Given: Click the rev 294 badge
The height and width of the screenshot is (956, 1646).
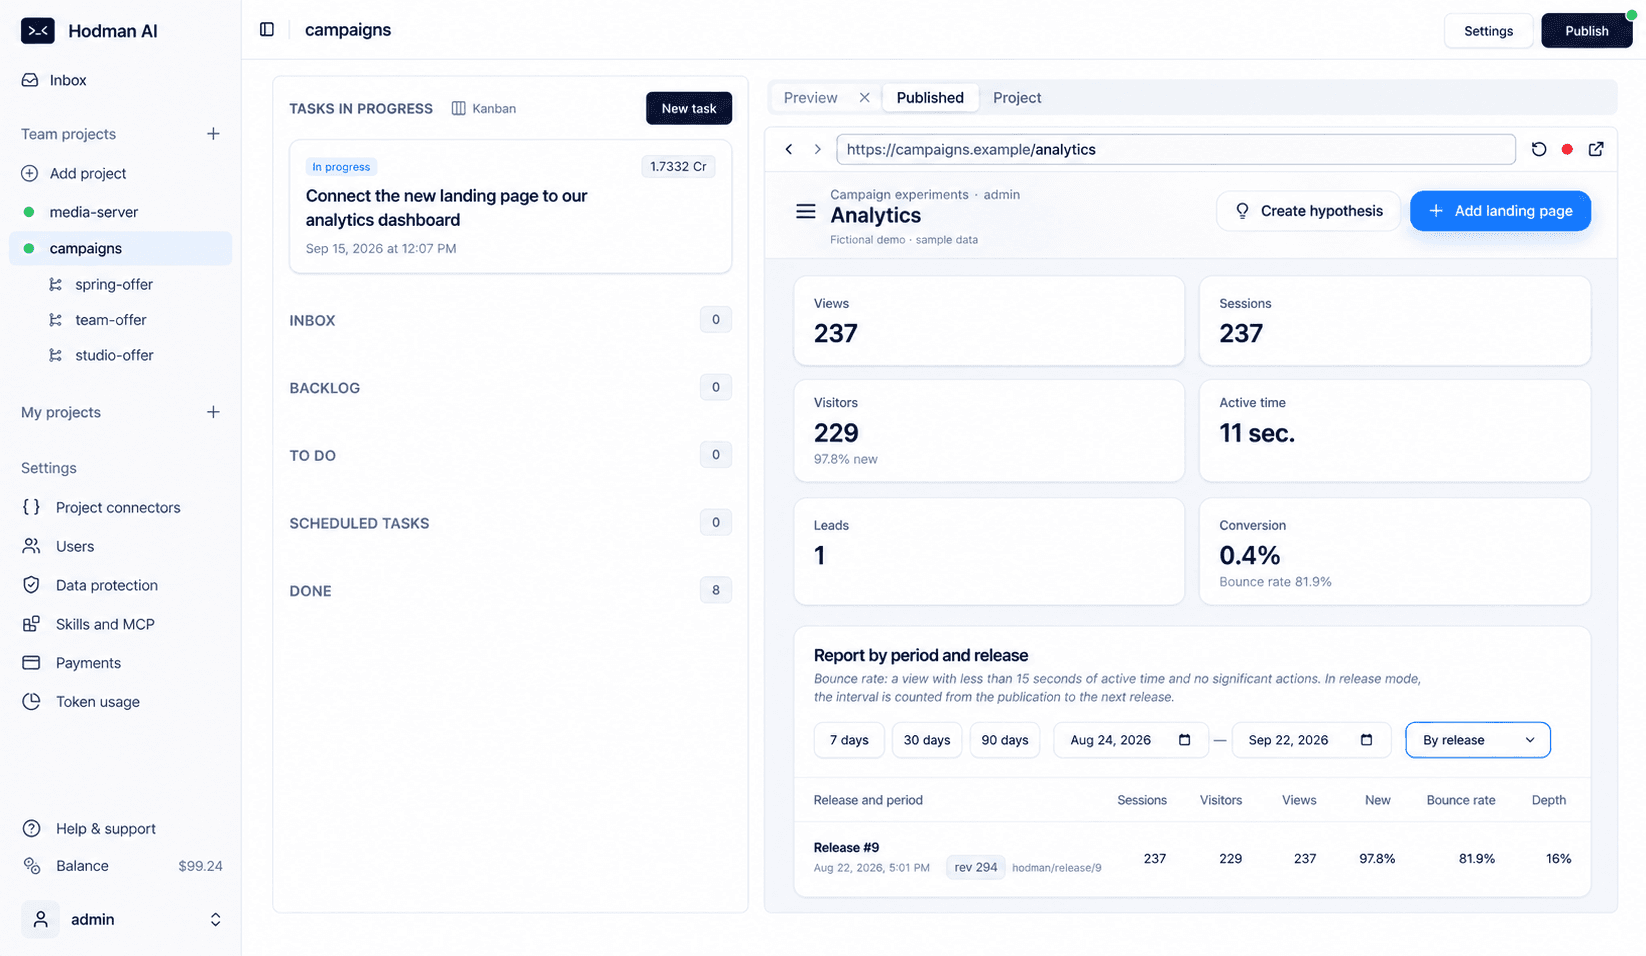Looking at the screenshot, I should [x=976, y=867].
